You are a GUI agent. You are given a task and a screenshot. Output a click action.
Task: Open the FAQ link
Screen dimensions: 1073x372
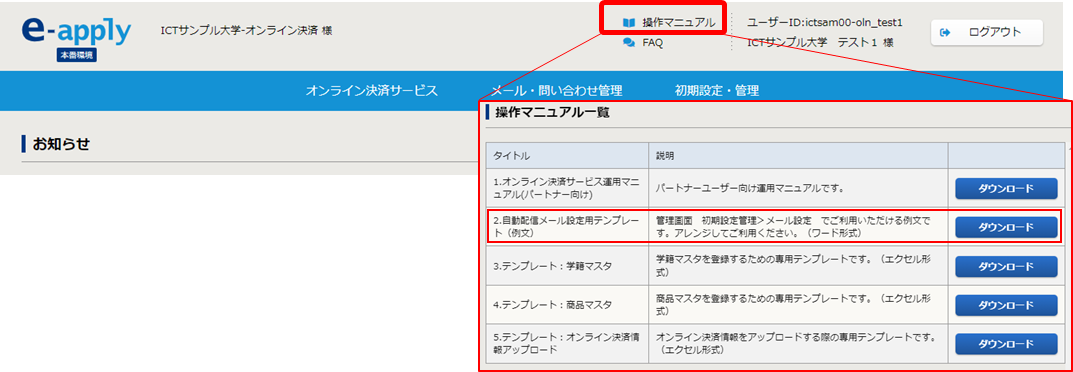[x=652, y=42]
